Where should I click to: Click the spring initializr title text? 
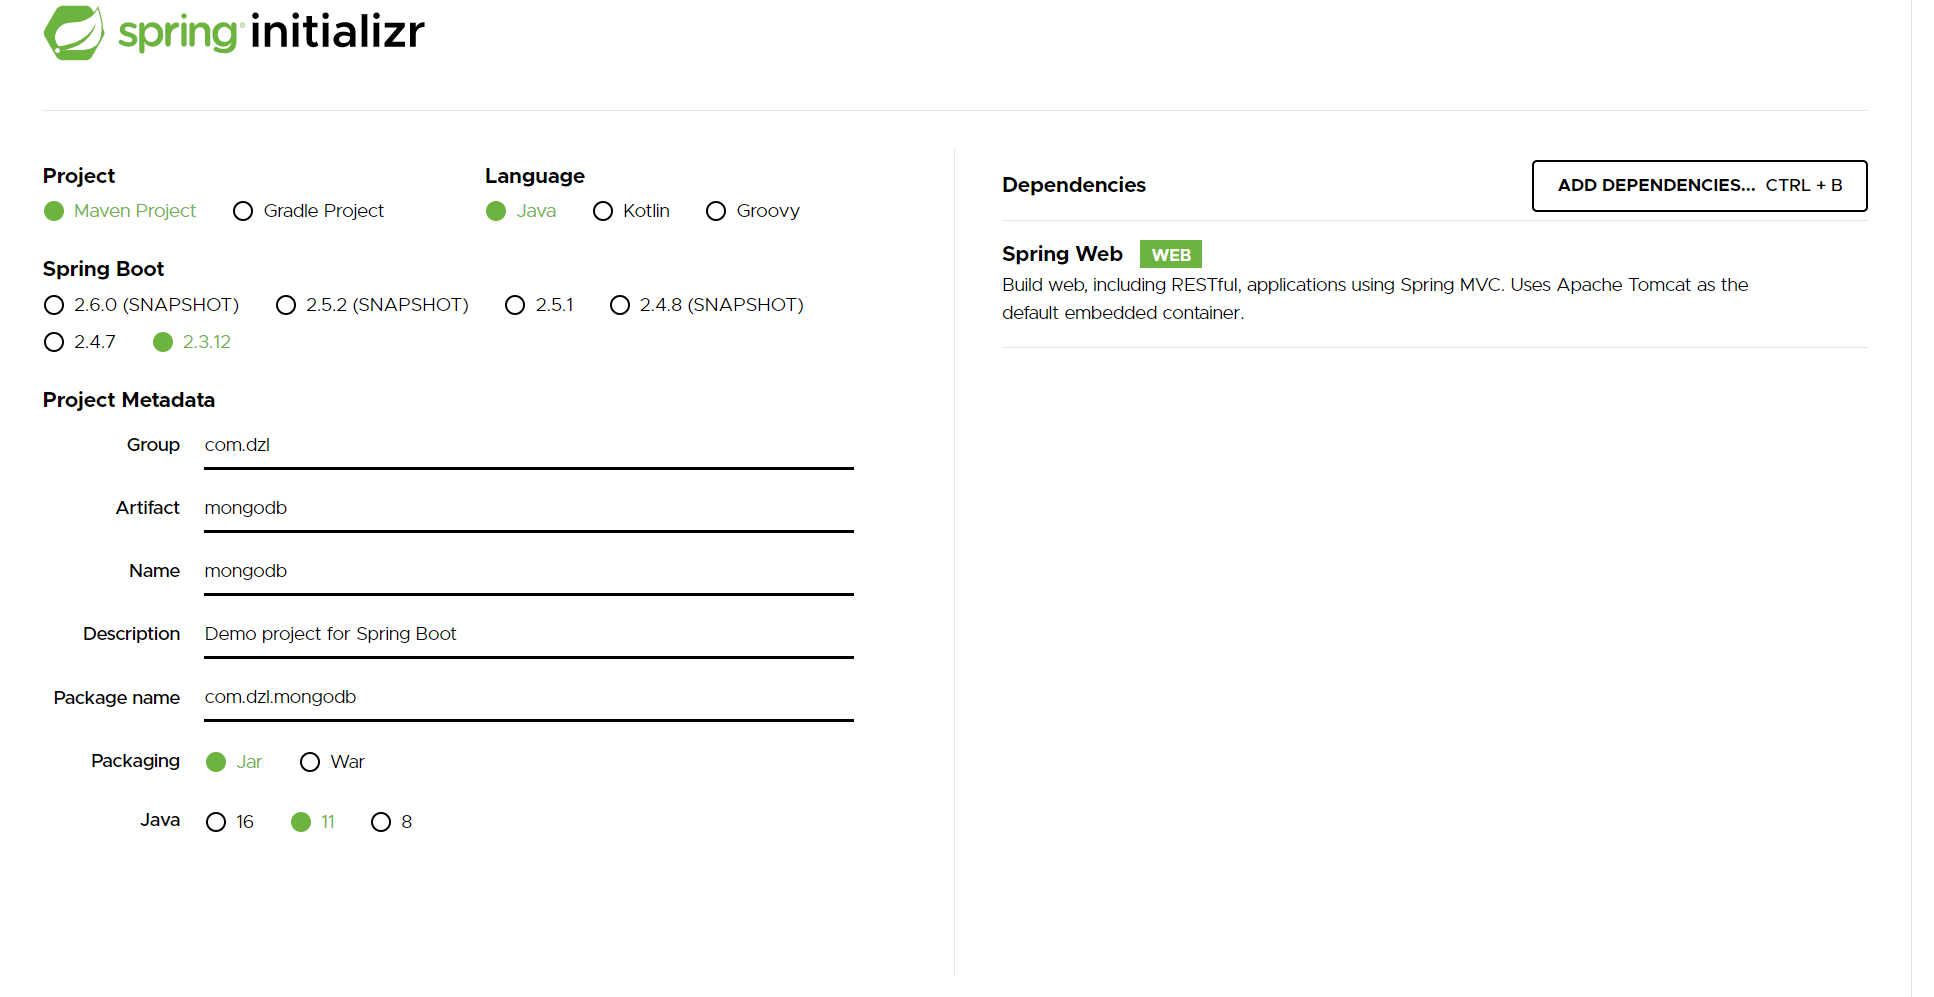[272, 32]
